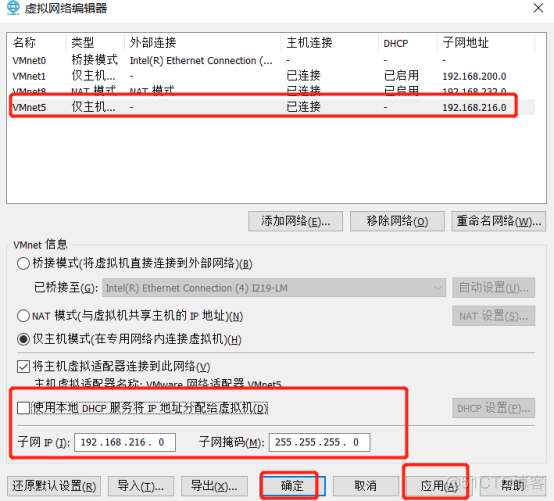Click subnet address 192.168.200.0 cell
Viewport: 554px width, 501px height.
point(474,76)
